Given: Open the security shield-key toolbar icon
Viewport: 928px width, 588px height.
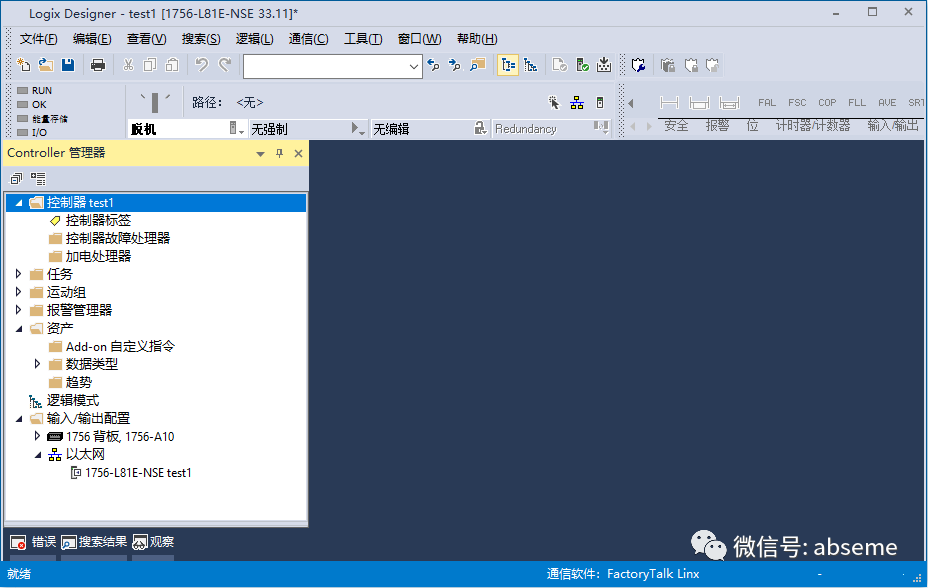Looking at the screenshot, I should pyautogui.click(x=638, y=65).
